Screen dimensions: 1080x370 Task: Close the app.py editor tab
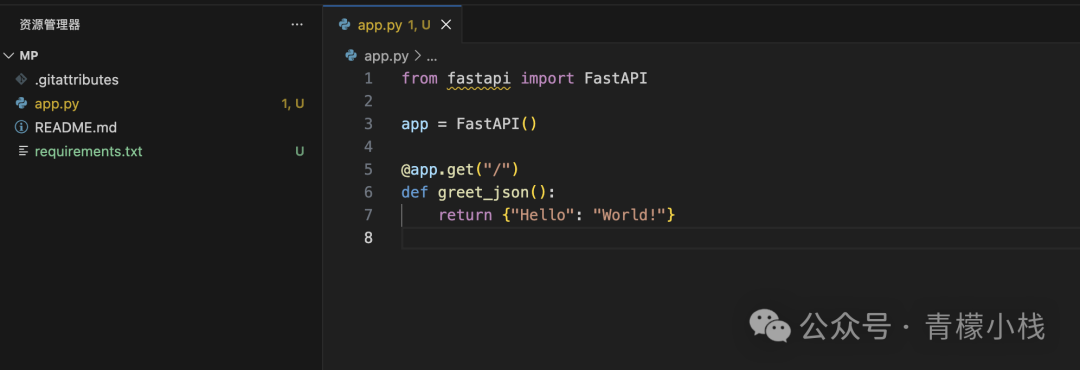click(x=446, y=25)
